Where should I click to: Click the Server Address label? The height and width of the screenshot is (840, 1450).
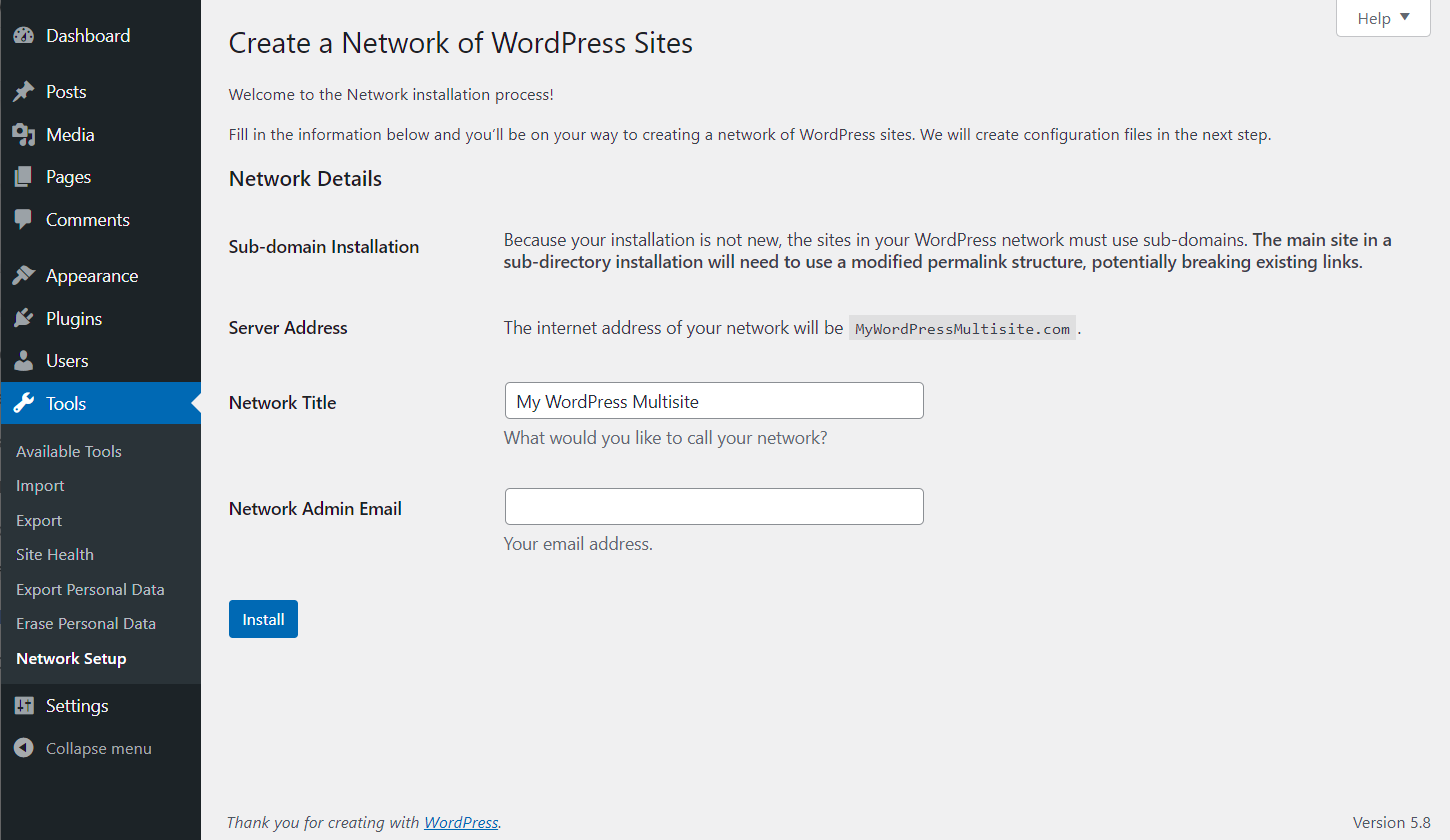(x=288, y=328)
